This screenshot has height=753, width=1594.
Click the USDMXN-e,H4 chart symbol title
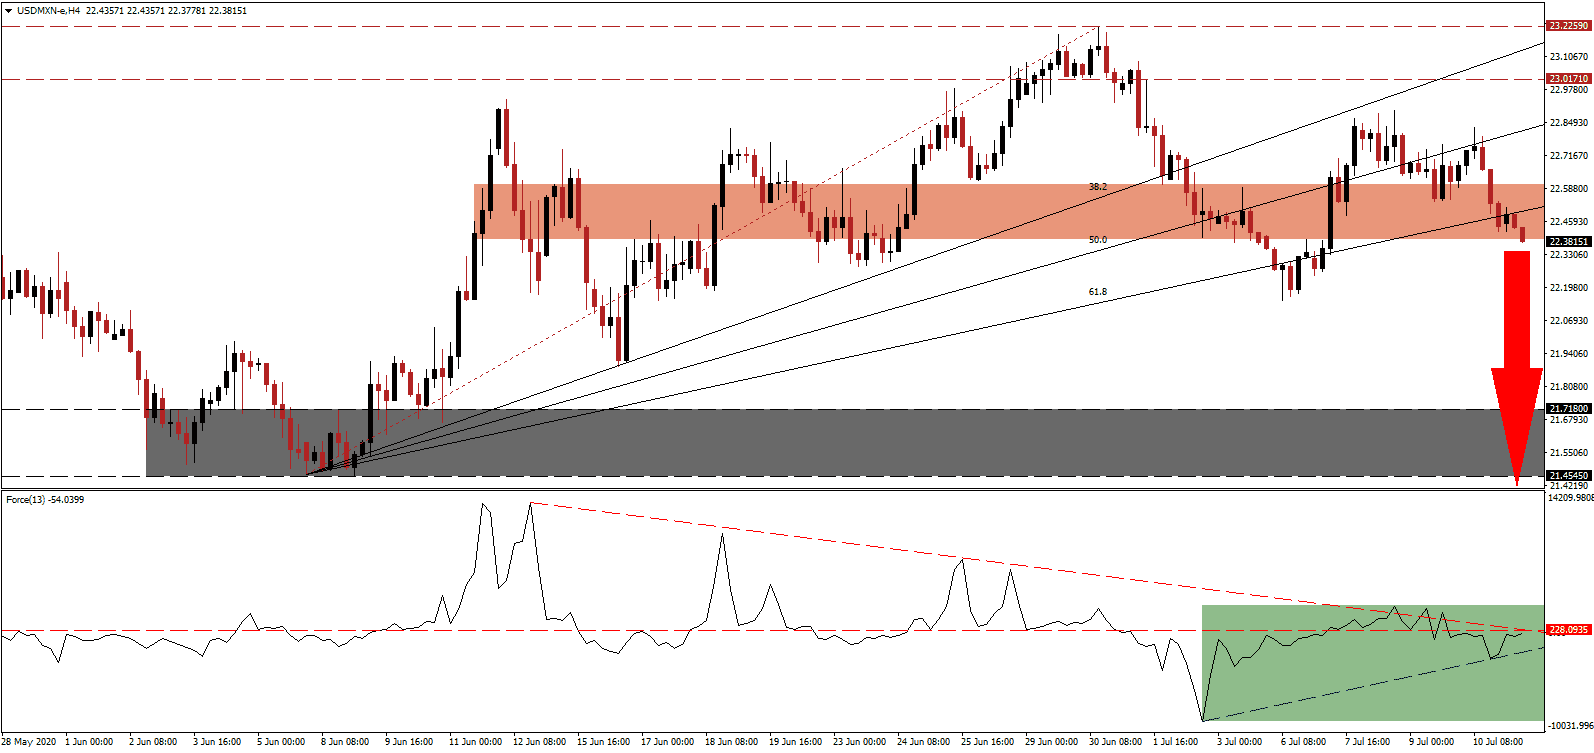click(50, 11)
